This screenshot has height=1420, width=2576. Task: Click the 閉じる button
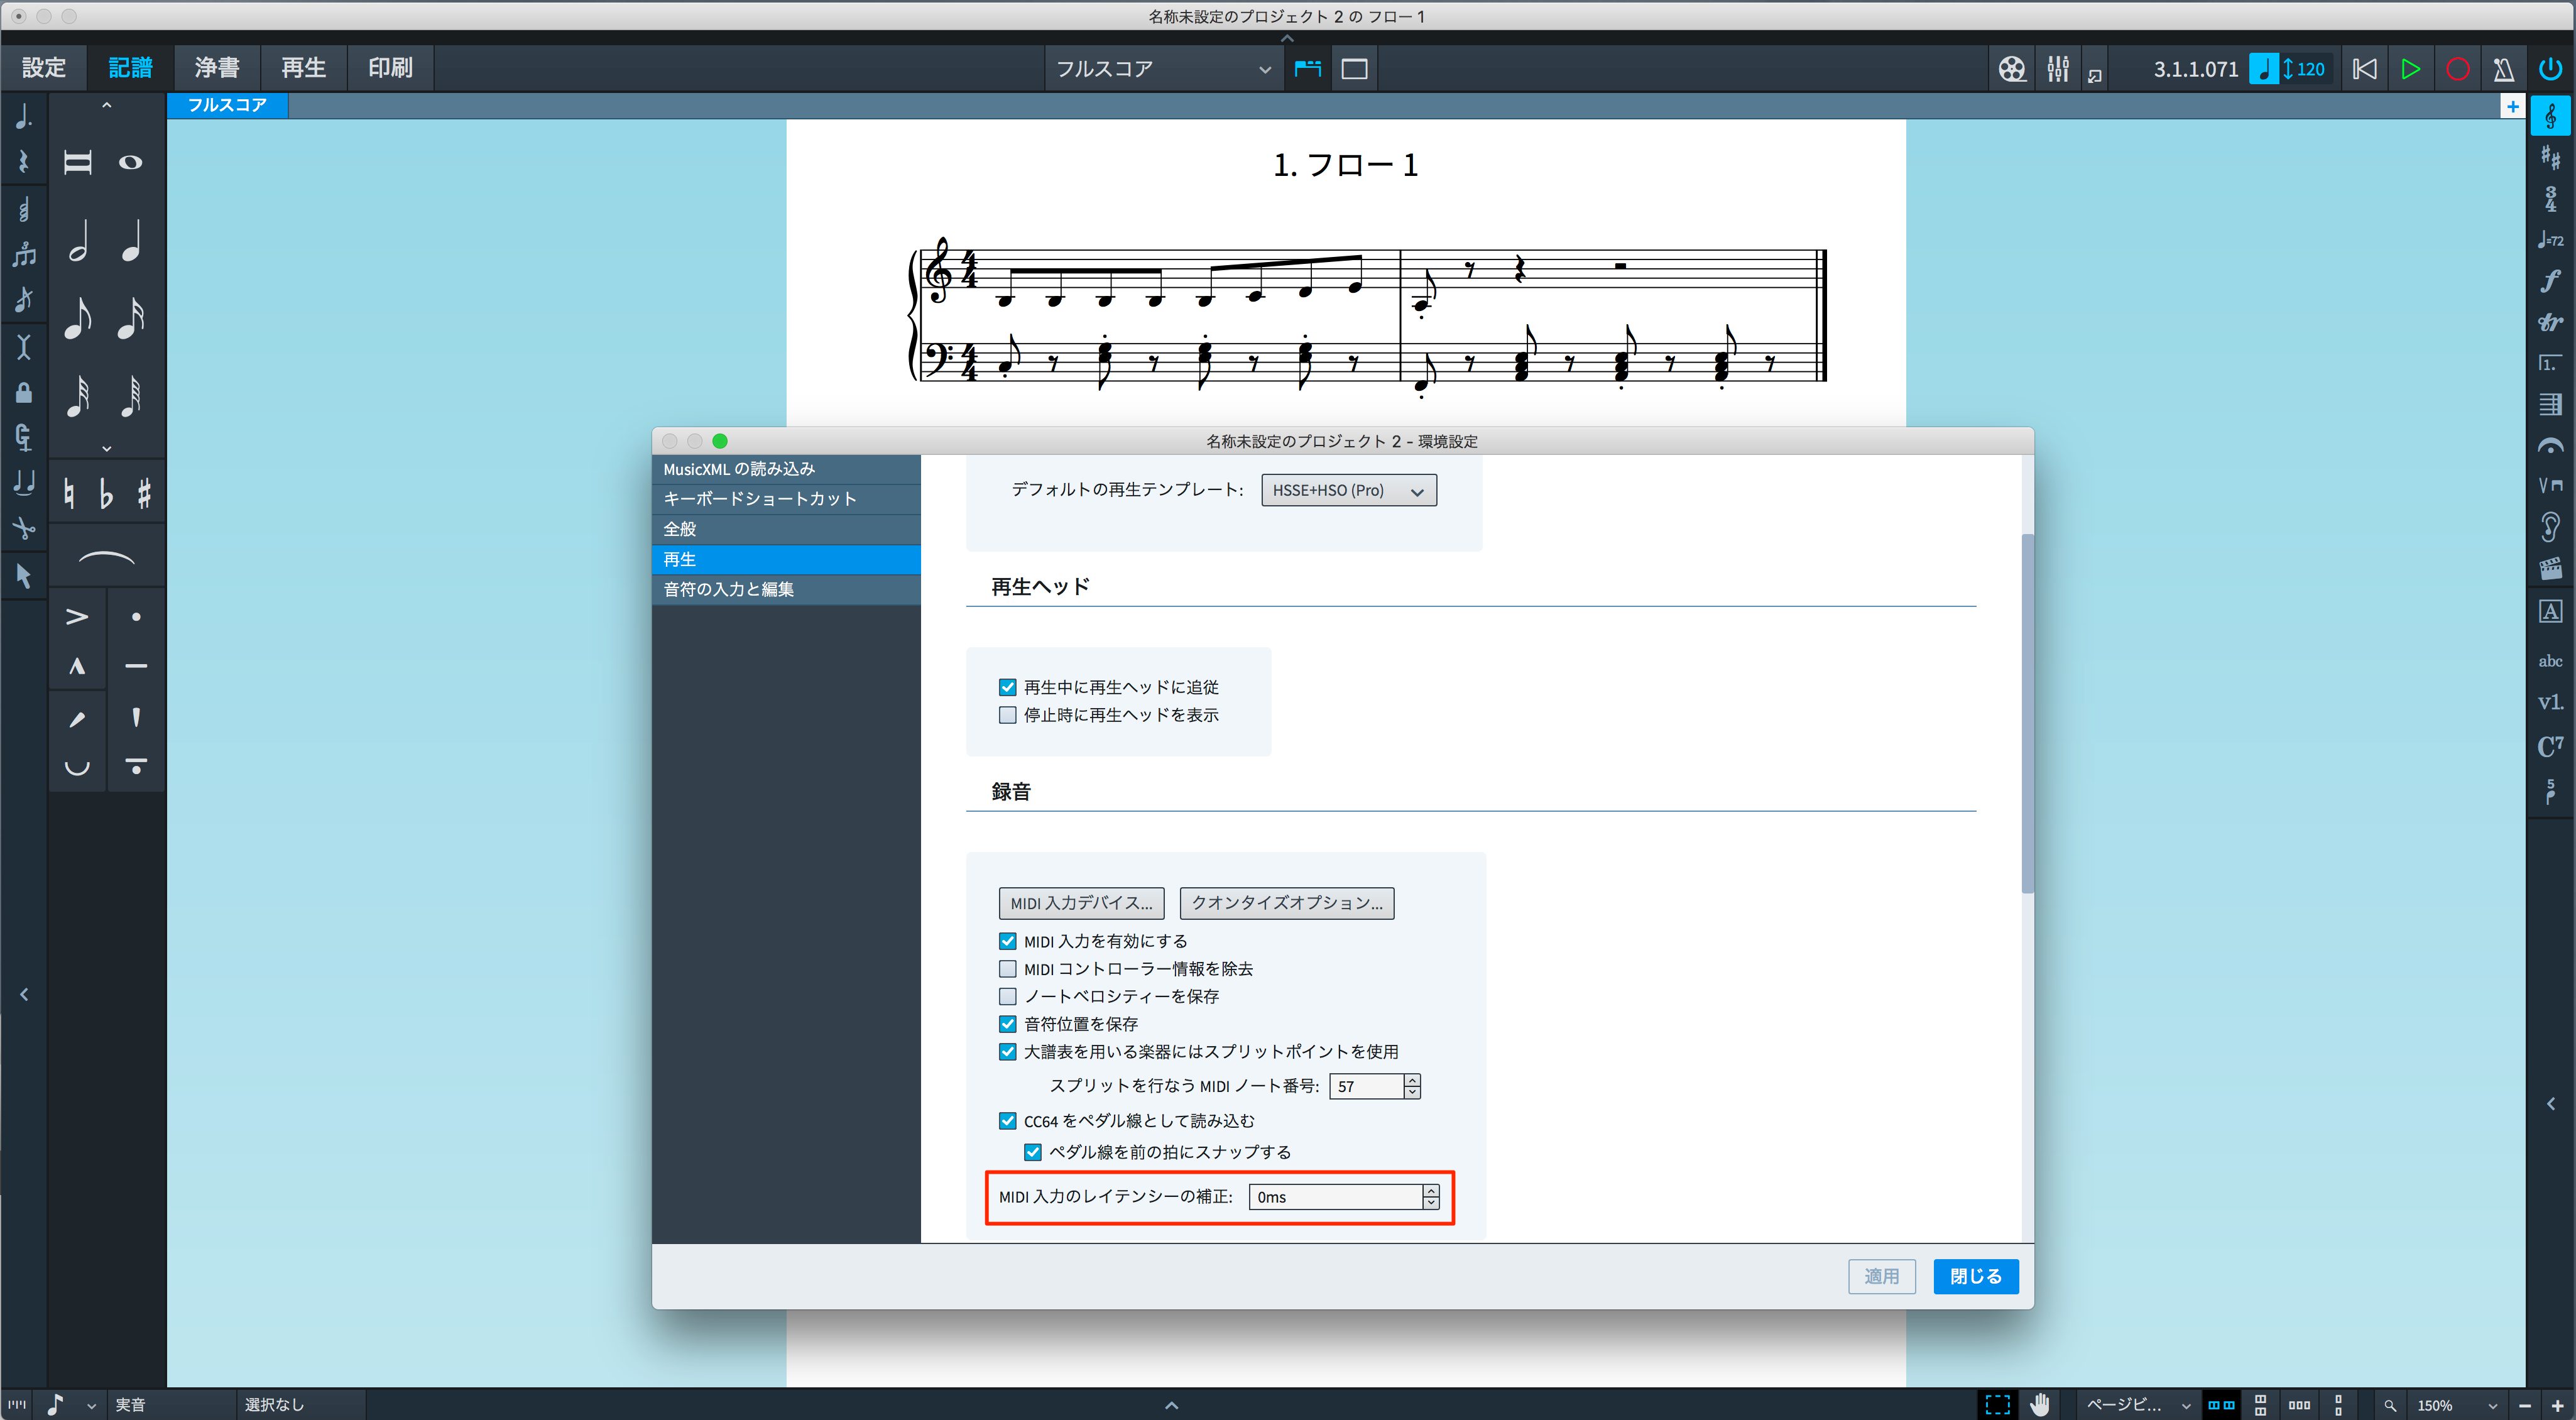[1976, 1276]
